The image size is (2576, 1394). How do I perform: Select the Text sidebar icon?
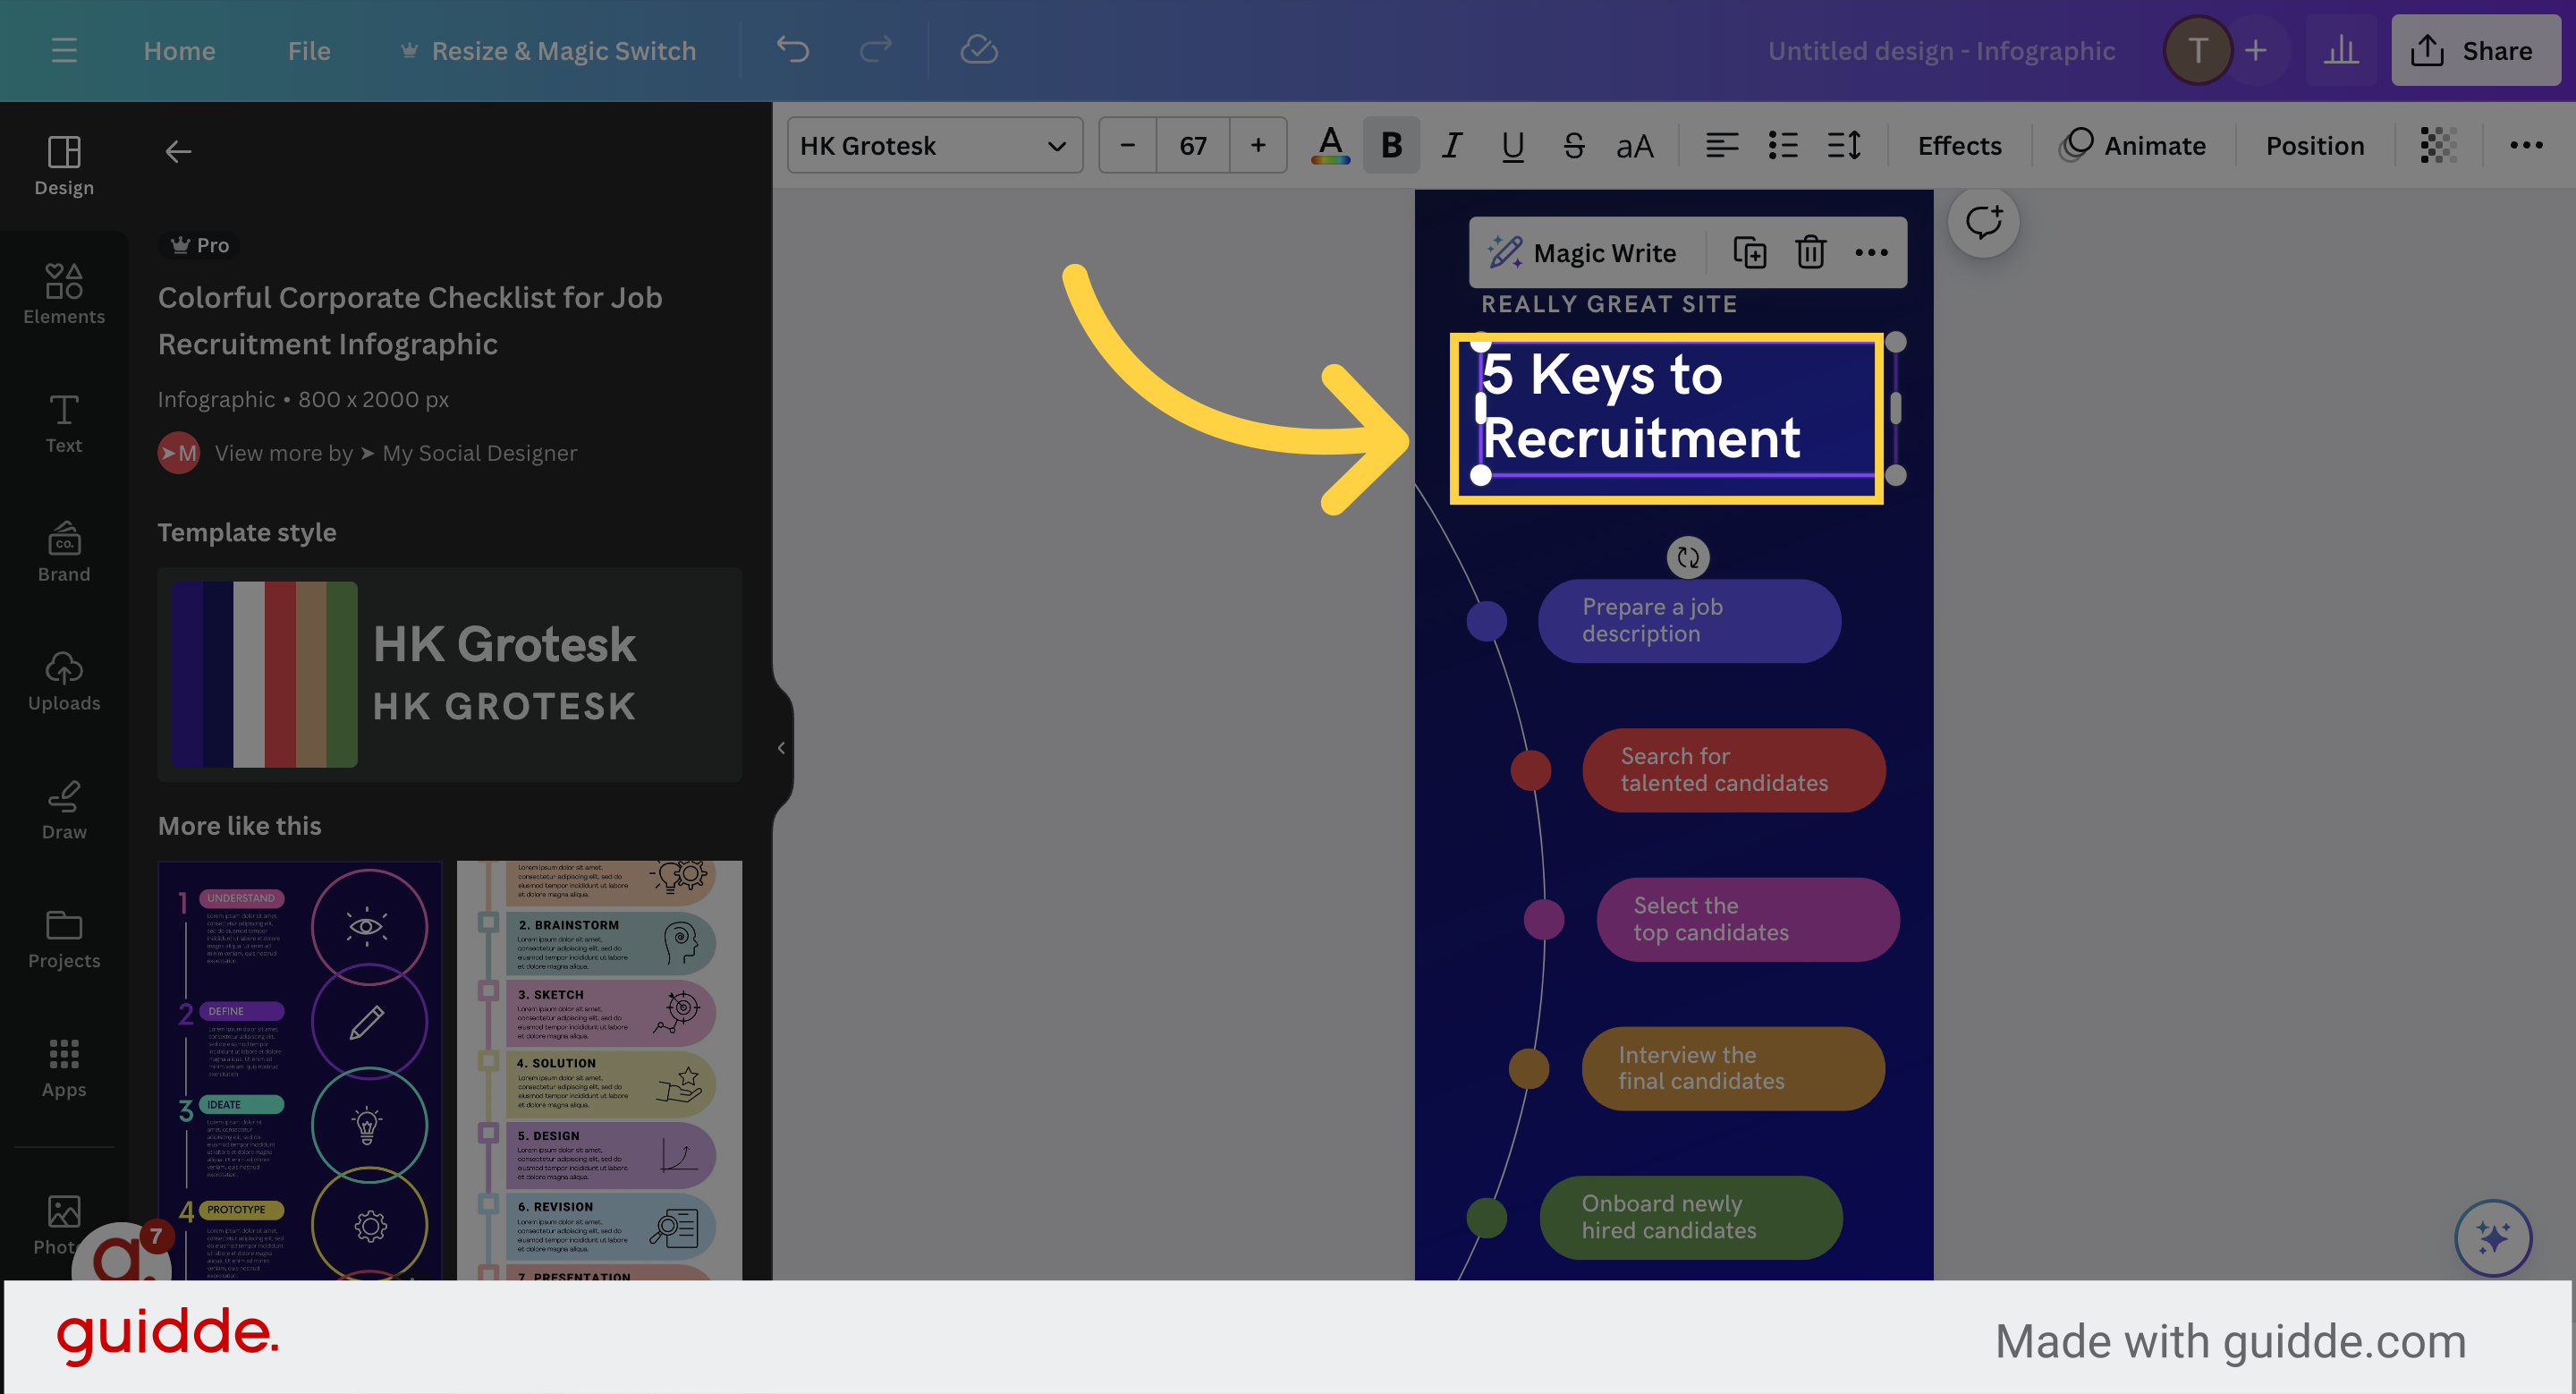63,422
